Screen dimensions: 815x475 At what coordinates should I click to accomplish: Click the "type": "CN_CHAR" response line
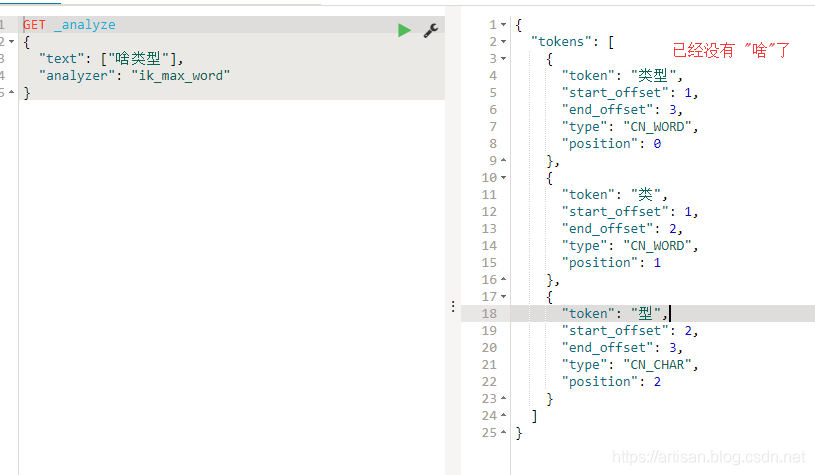click(629, 365)
